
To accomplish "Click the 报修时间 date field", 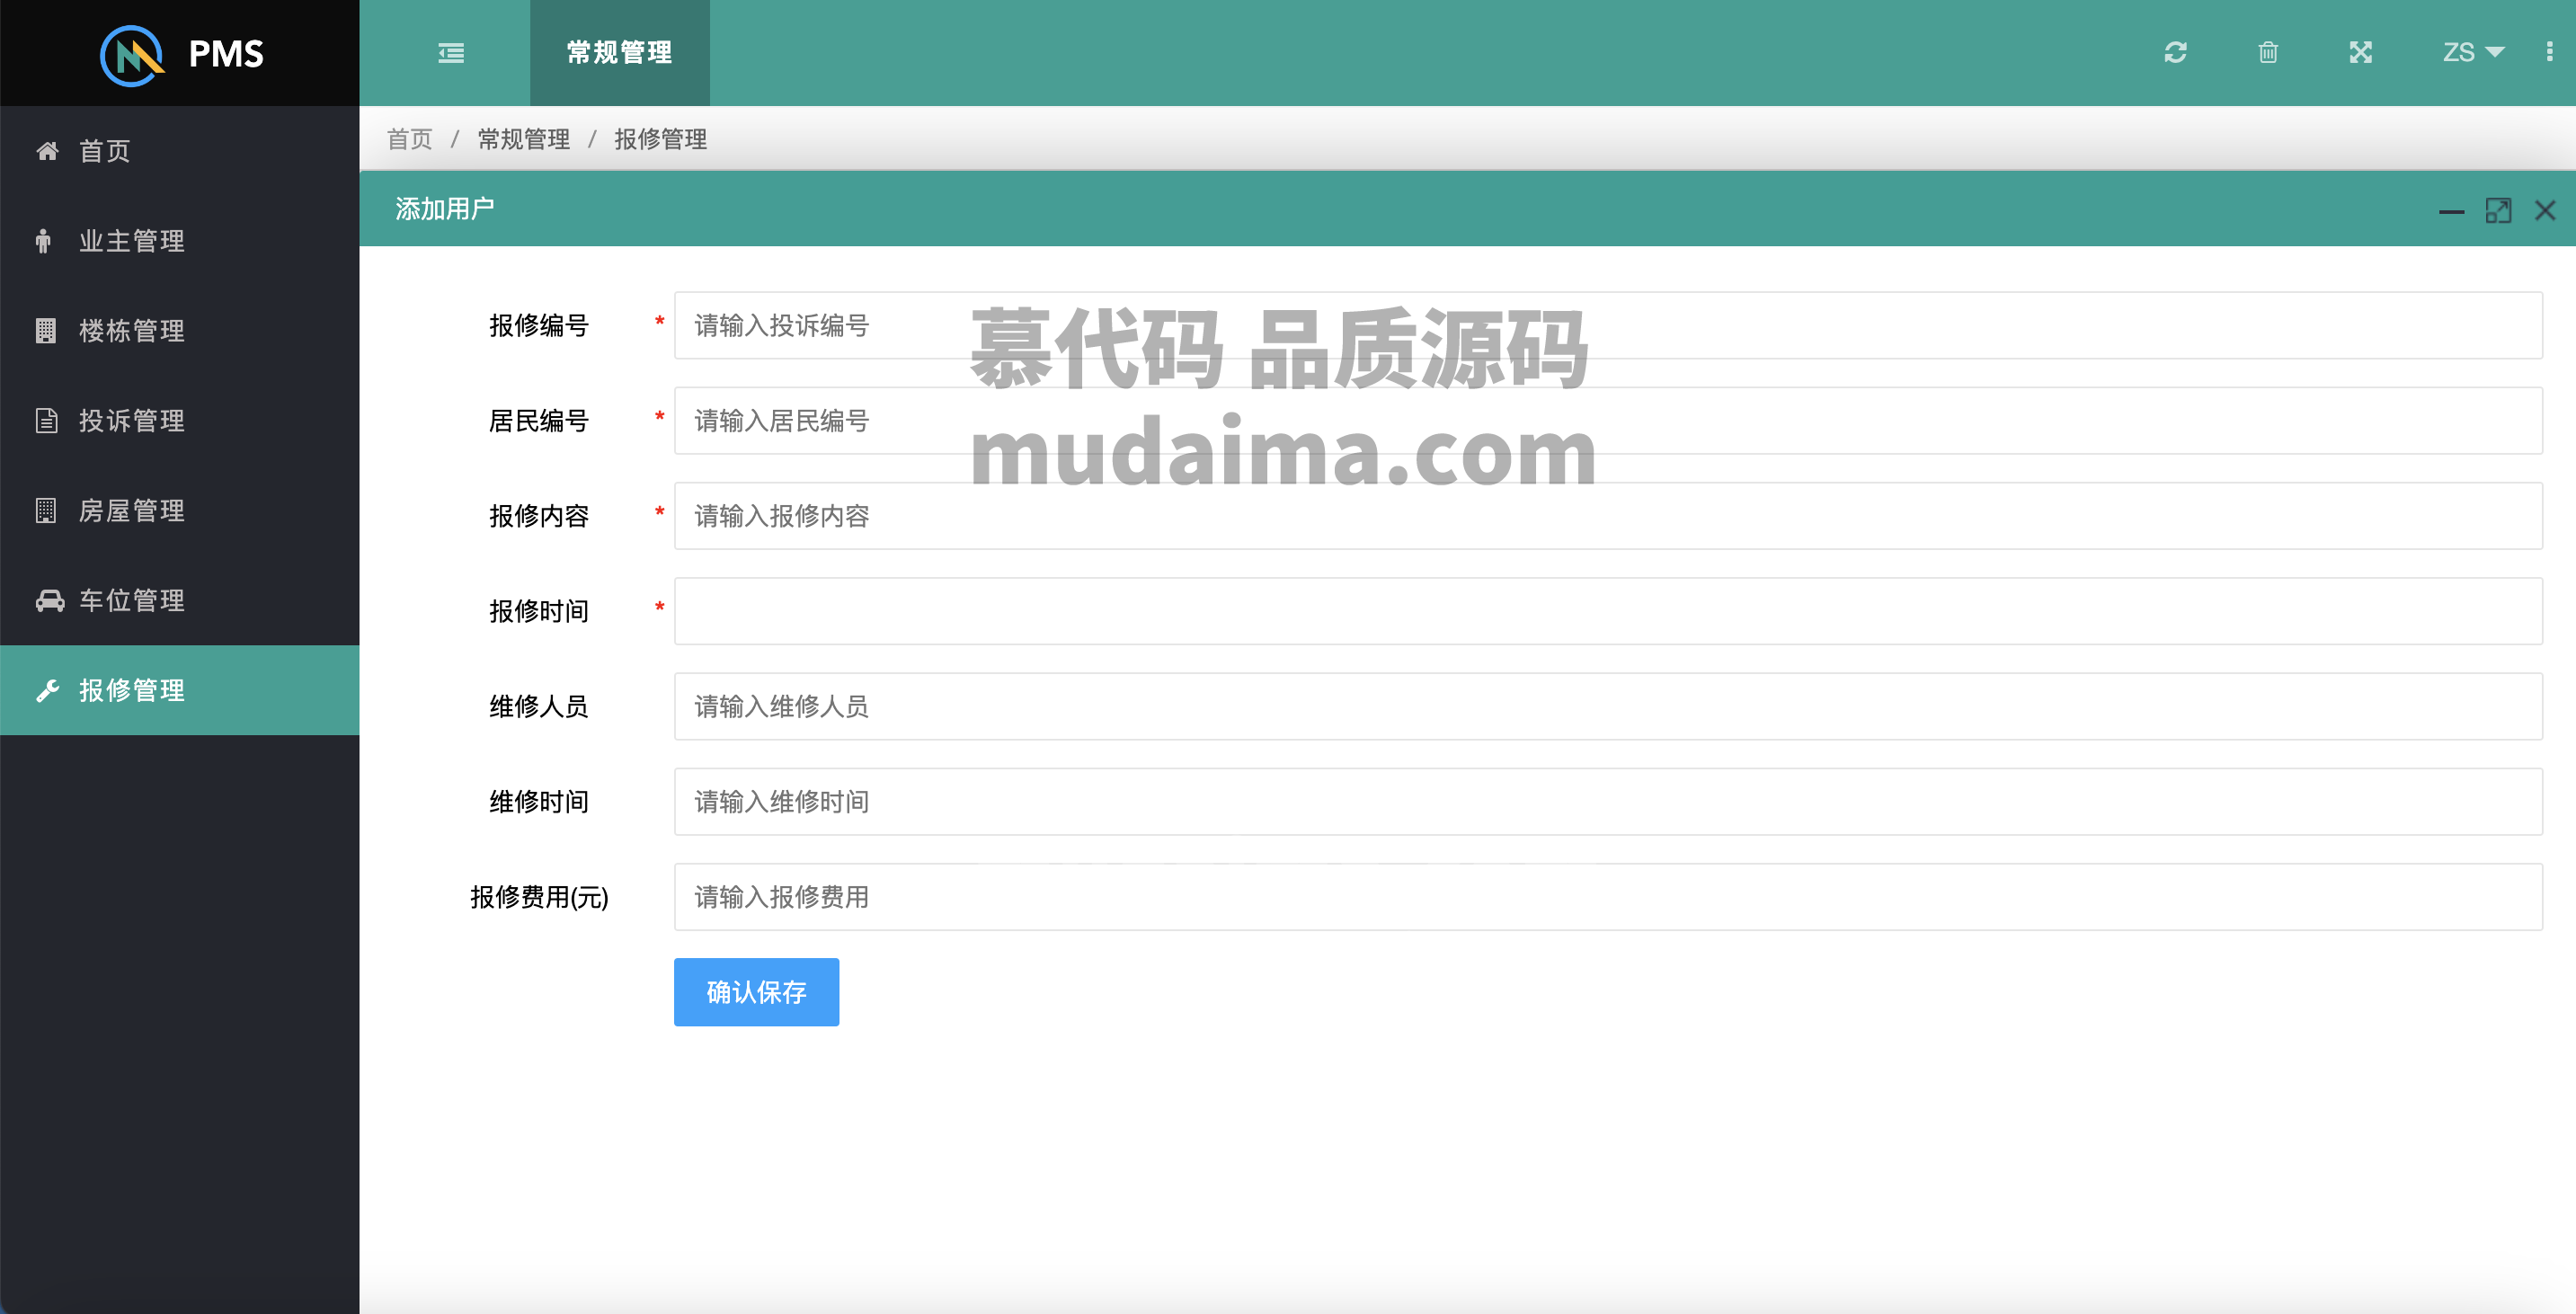I will coord(1608,611).
